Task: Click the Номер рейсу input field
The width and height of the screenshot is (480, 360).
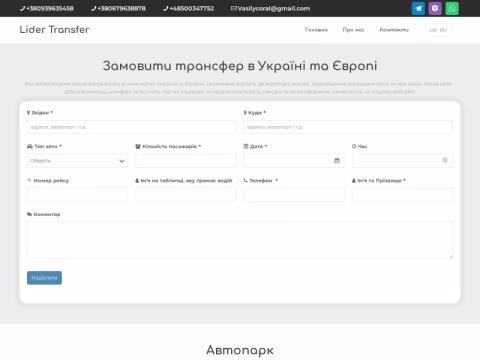Action: click(77, 195)
